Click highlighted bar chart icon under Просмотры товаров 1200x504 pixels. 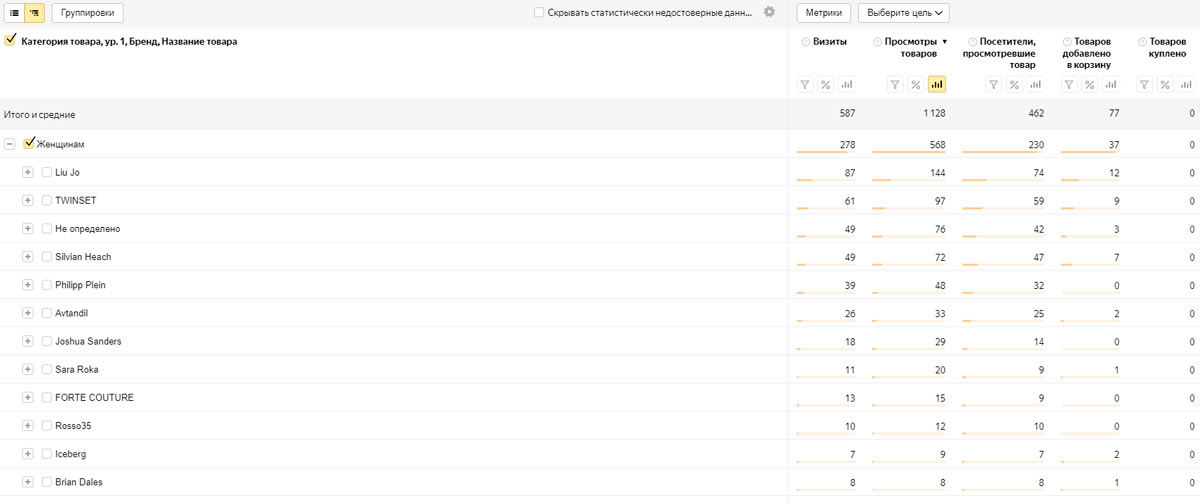point(937,85)
